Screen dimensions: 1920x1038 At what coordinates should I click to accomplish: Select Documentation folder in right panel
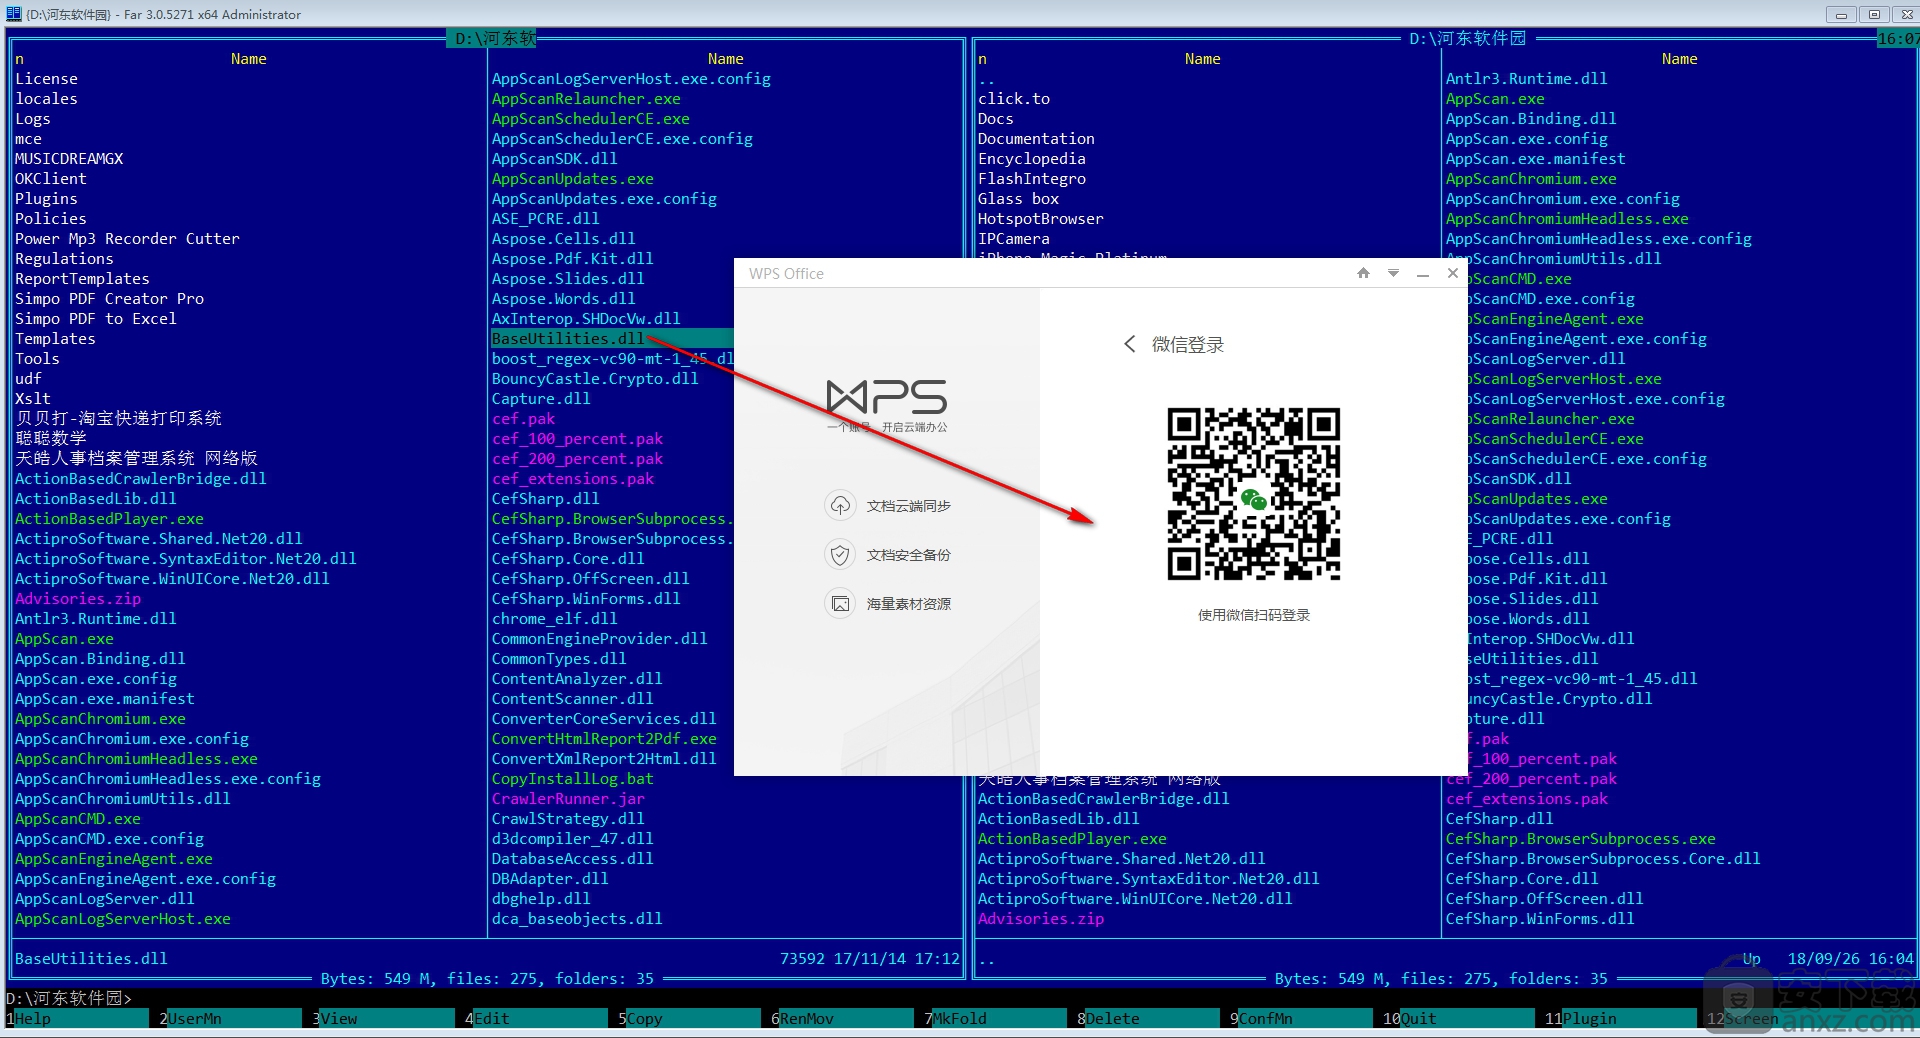click(x=1036, y=138)
